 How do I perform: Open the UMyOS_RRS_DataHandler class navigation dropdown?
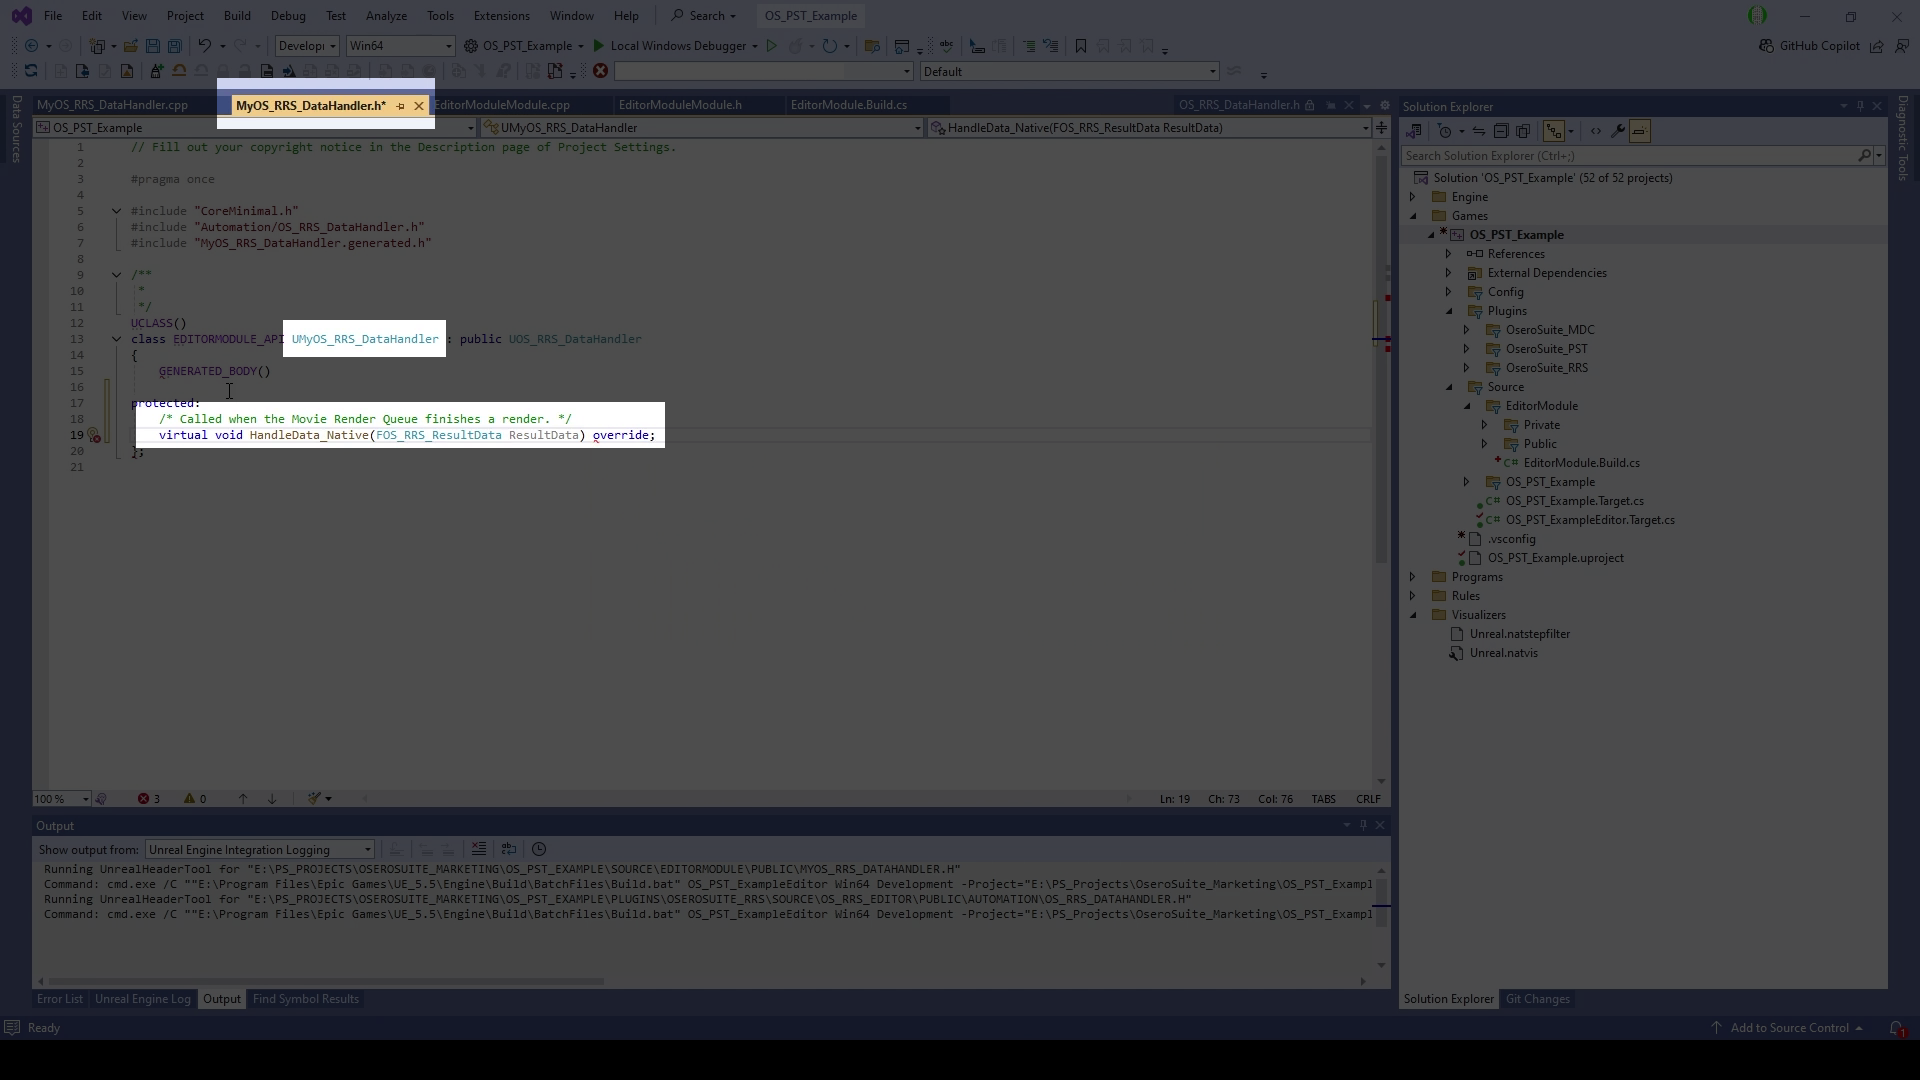[702, 128]
